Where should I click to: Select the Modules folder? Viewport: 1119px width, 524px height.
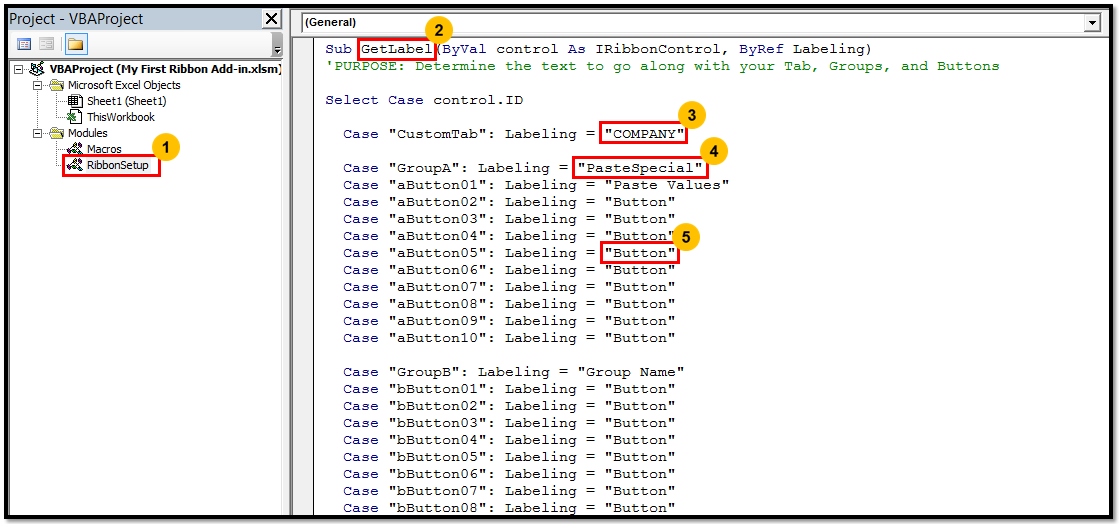click(88, 133)
